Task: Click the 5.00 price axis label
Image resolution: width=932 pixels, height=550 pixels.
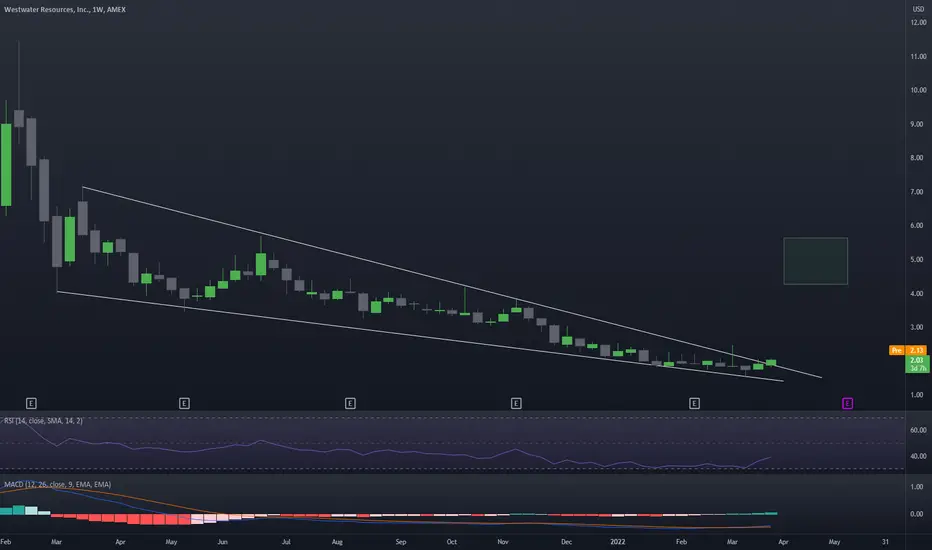Action: point(918,260)
